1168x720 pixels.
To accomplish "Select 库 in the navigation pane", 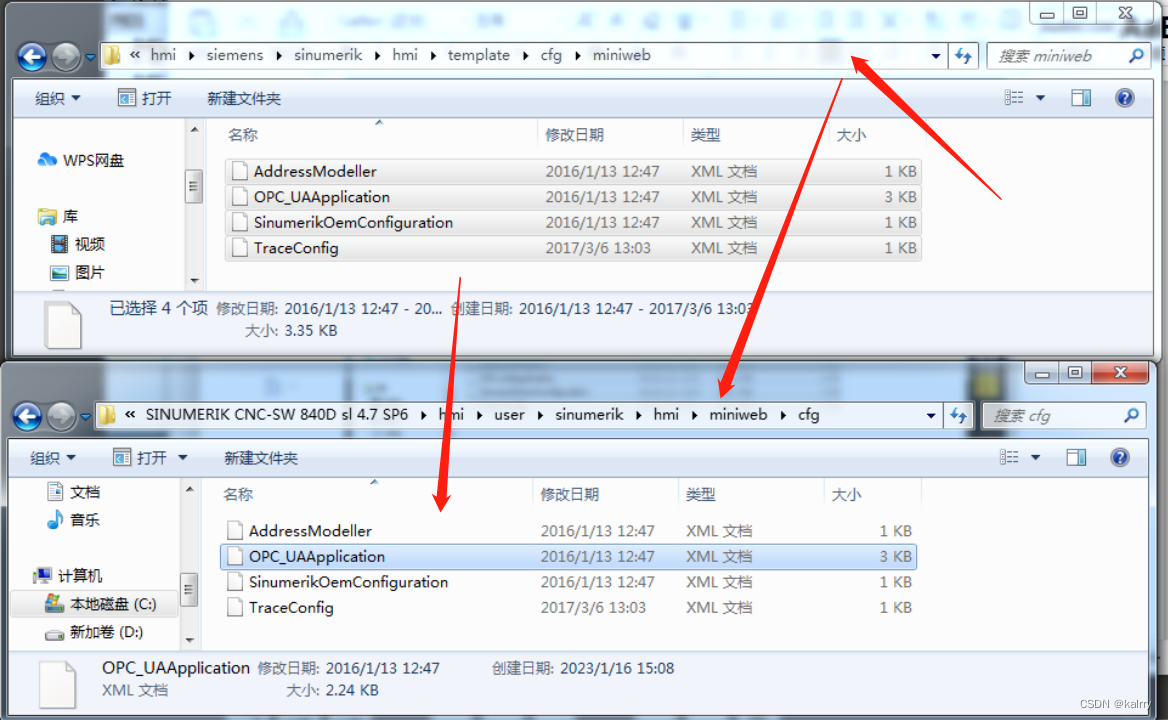I will tap(58, 216).
